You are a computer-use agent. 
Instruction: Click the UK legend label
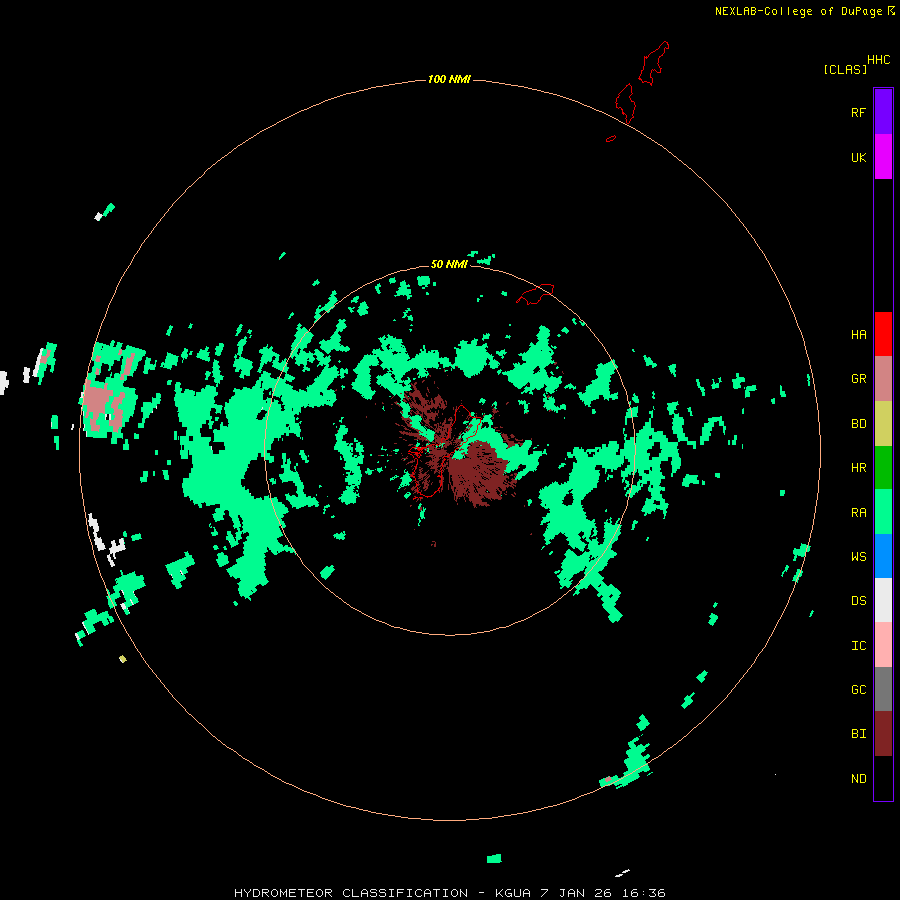point(858,157)
